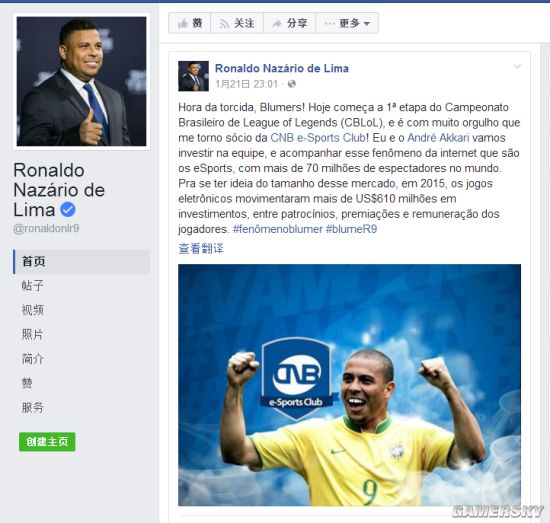Screen dimensions: 550x523
Task: Click the thumbs-up Like (赞) button
Action: point(189,23)
